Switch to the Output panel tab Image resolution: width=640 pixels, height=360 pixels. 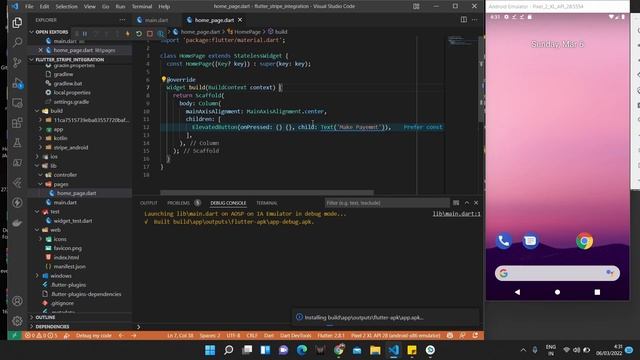pyautogui.click(x=149, y=203)
